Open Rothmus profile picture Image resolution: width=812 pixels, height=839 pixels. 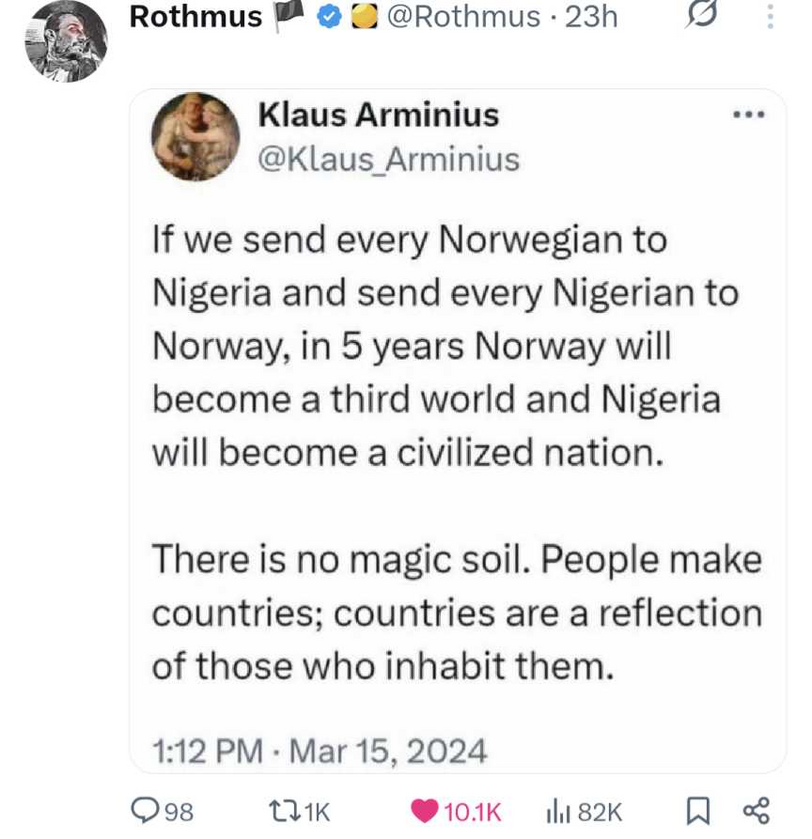point(66,40)
